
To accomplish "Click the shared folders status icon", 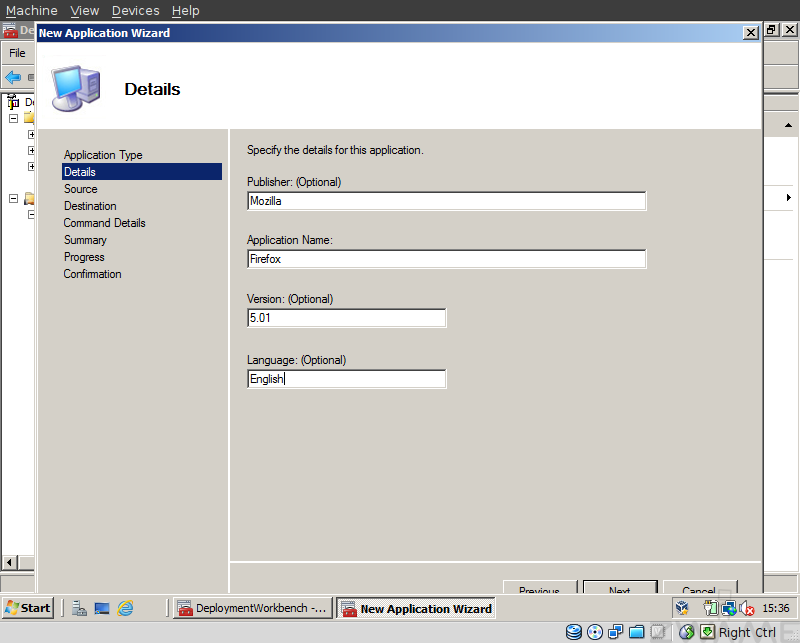I will (x=636, y=632).
